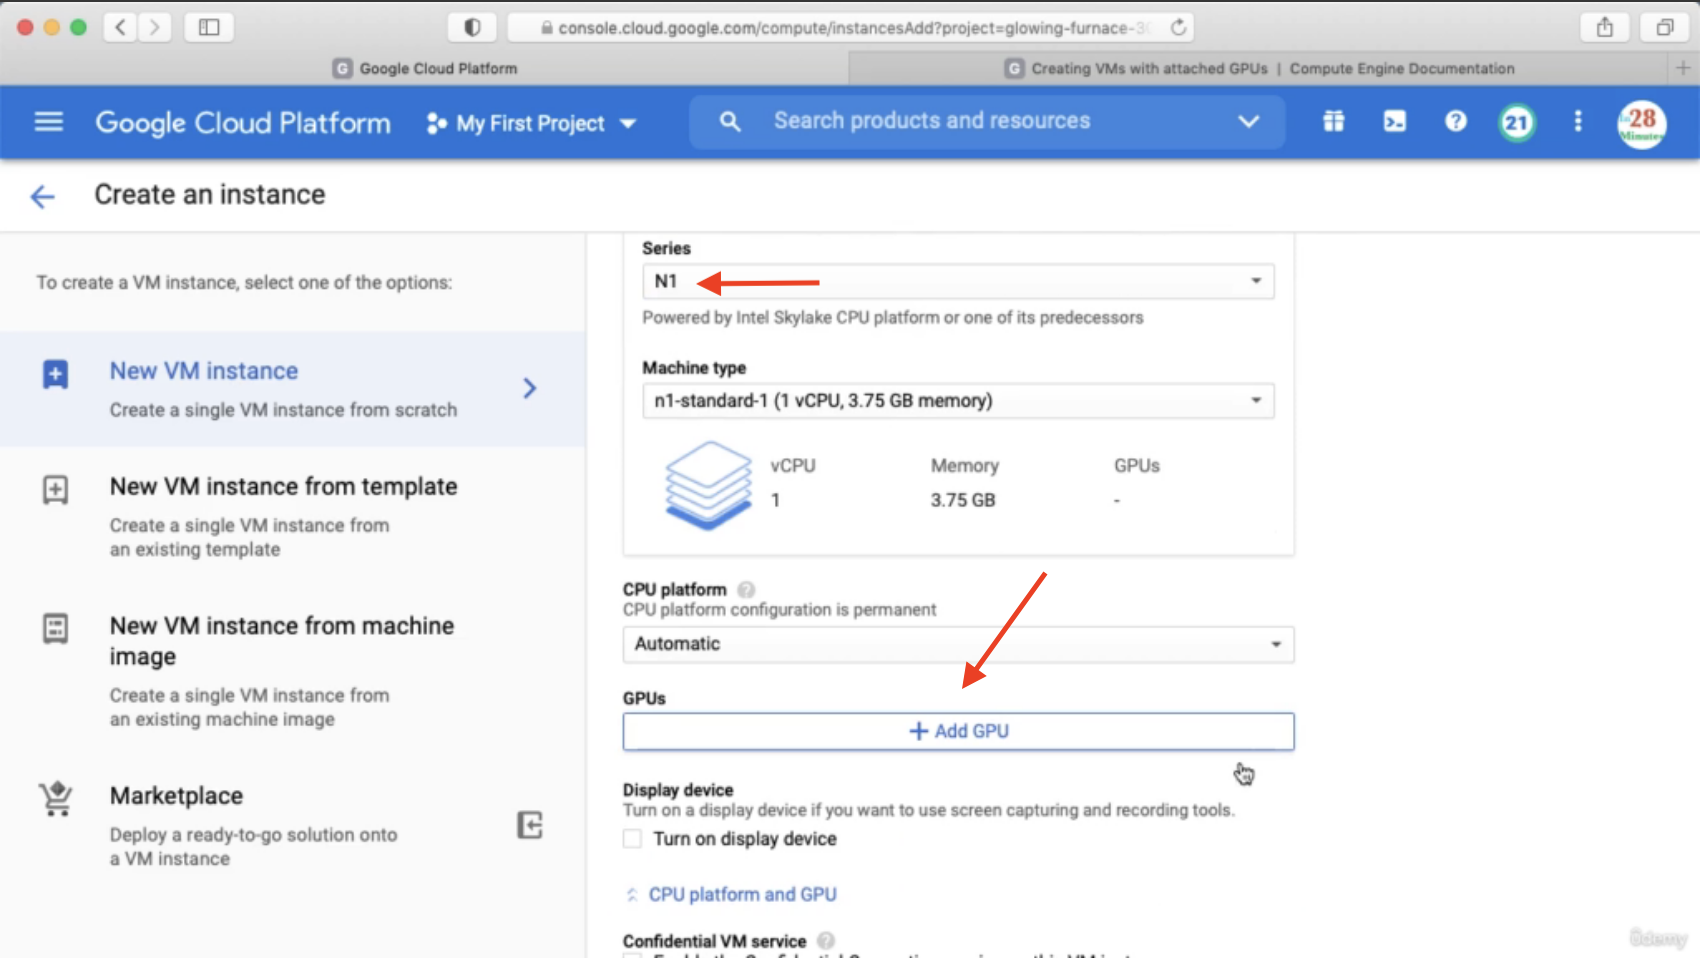
Task: Click CPU platform help icon
Action: pos(746,590)
